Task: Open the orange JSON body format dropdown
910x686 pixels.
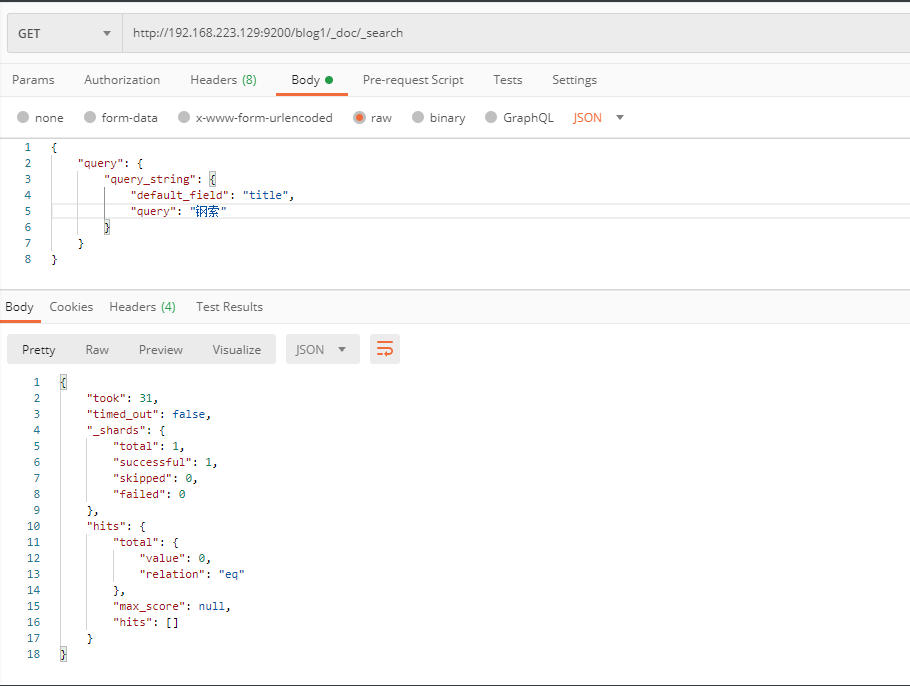Action: (x=598, y=117)
